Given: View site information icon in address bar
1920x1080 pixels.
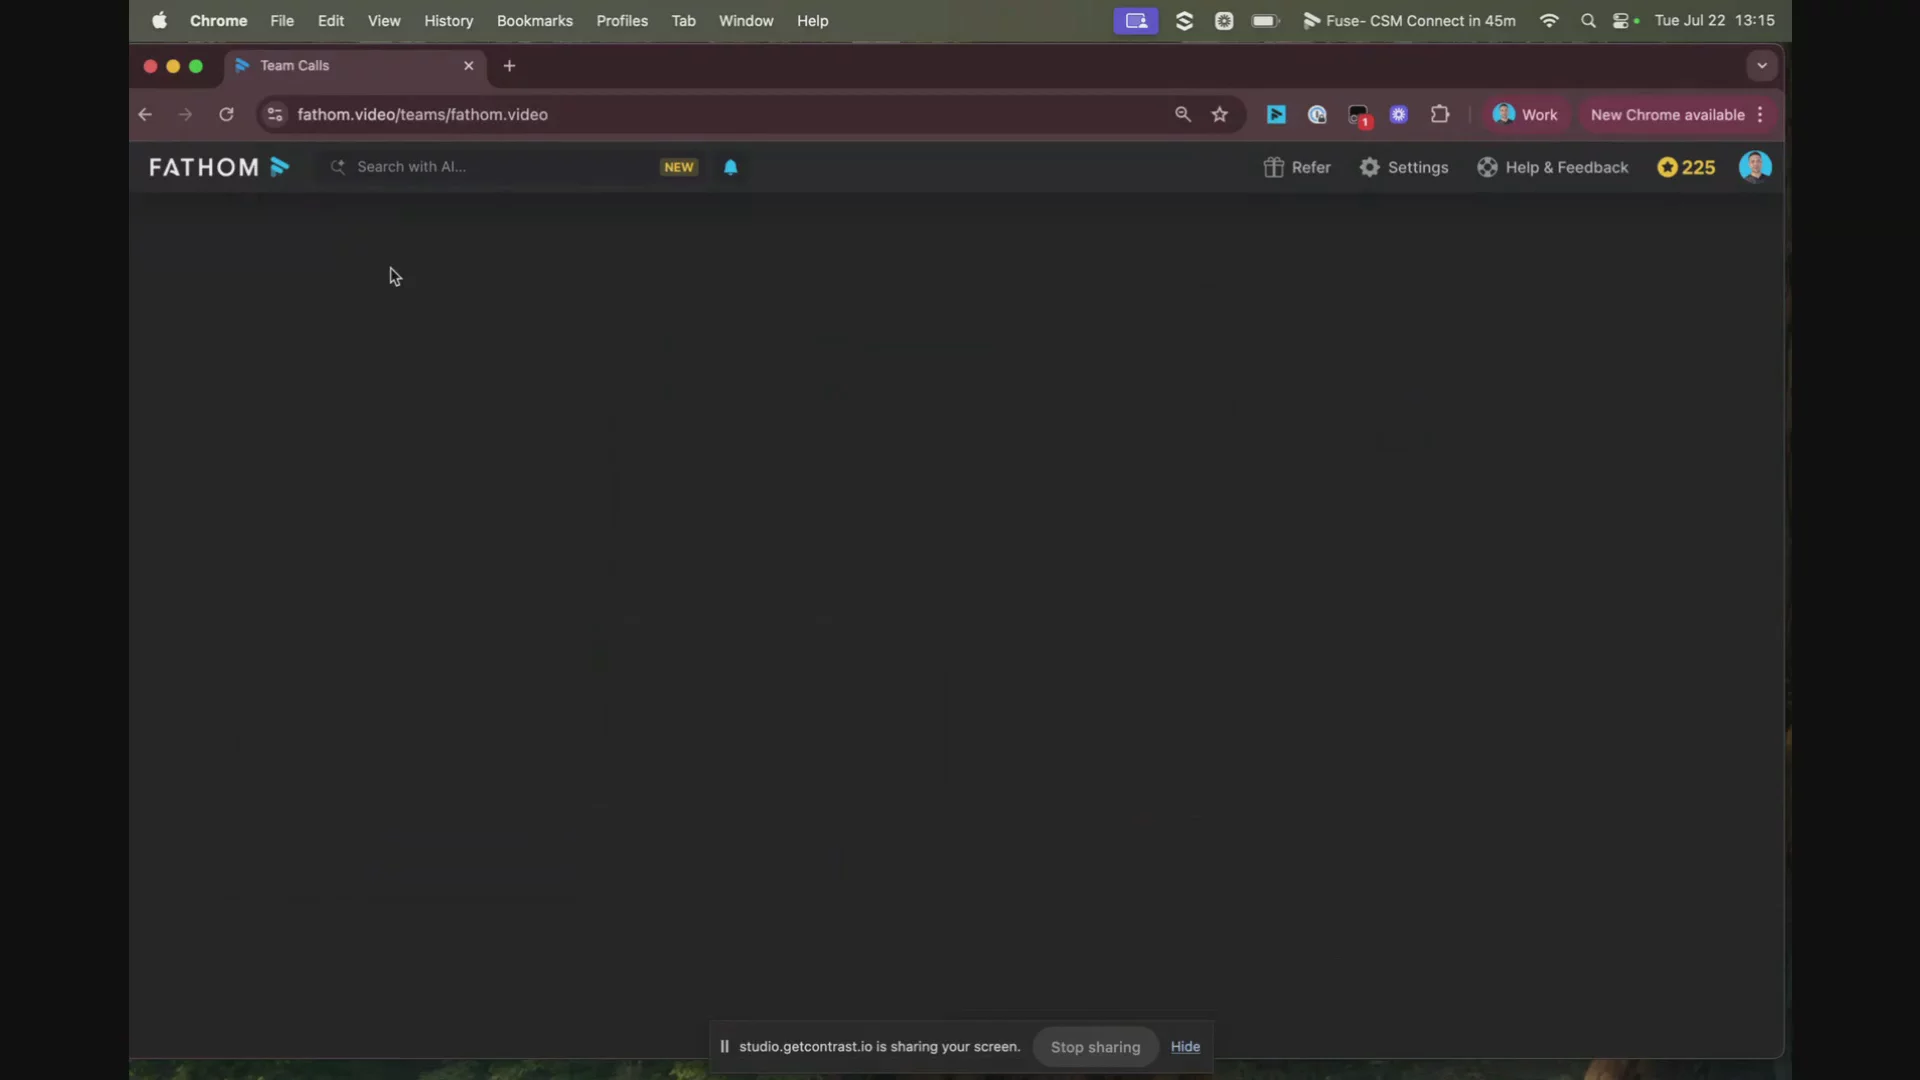Looking at the screenshot, I should pos(275,114).
